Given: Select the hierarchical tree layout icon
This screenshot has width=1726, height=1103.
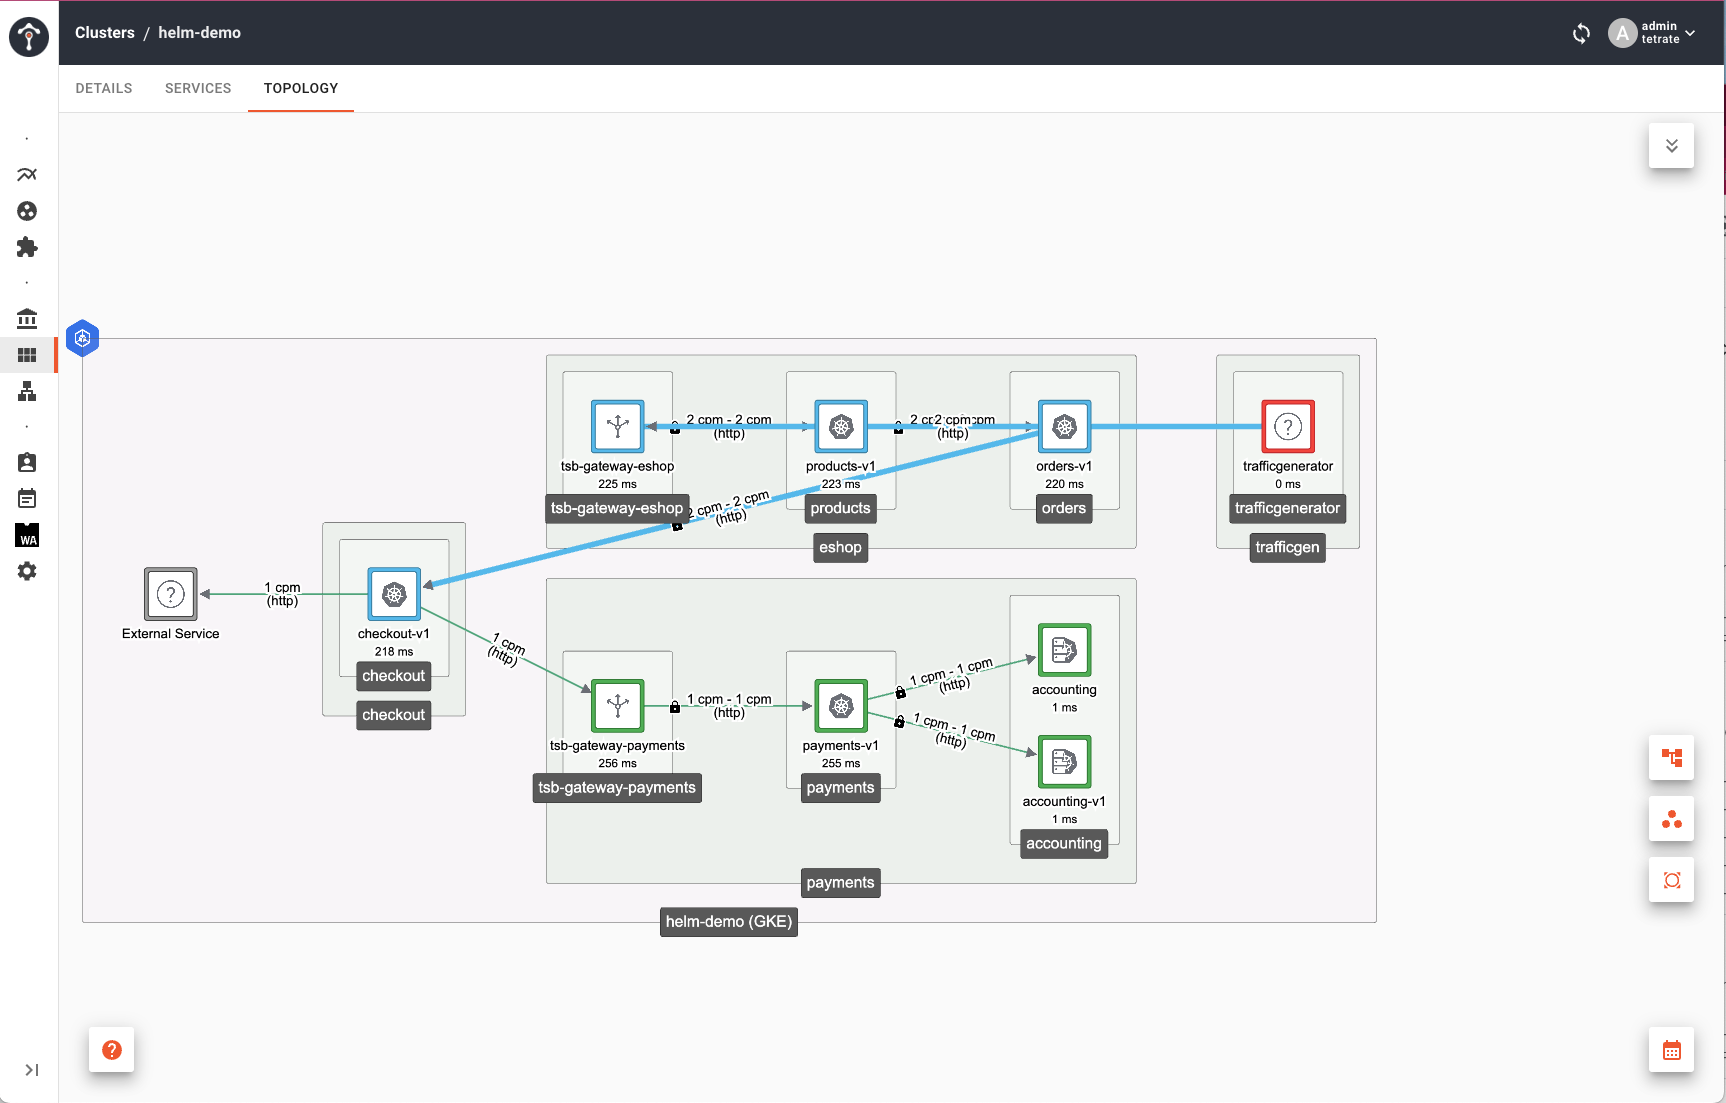Looking at the screenshot, I should (1671, 758).
